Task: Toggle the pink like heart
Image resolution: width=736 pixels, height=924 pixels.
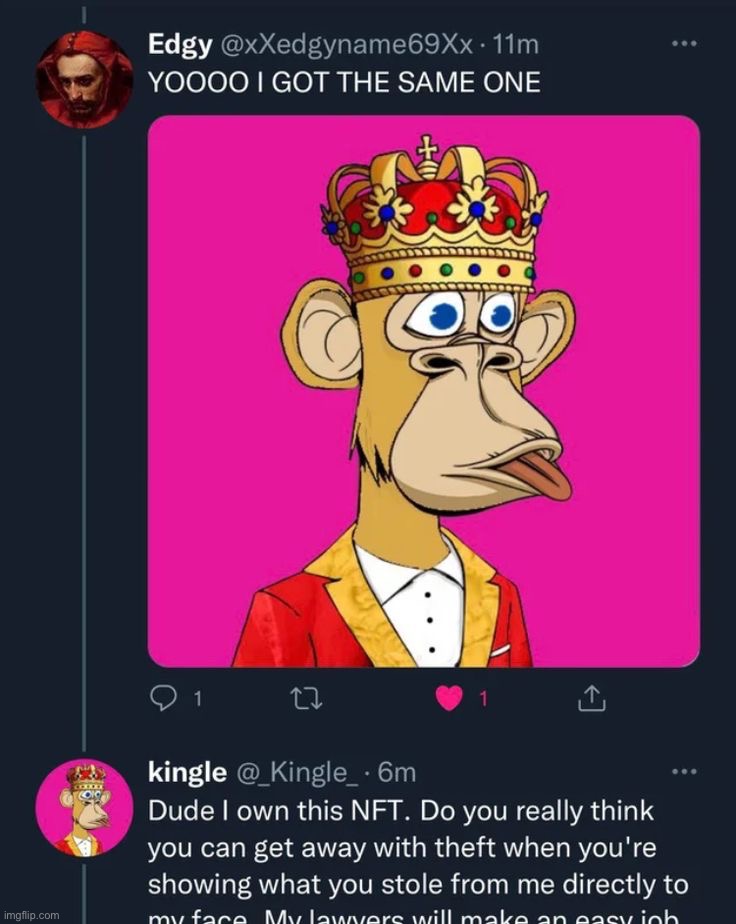Action: [450, 699]
